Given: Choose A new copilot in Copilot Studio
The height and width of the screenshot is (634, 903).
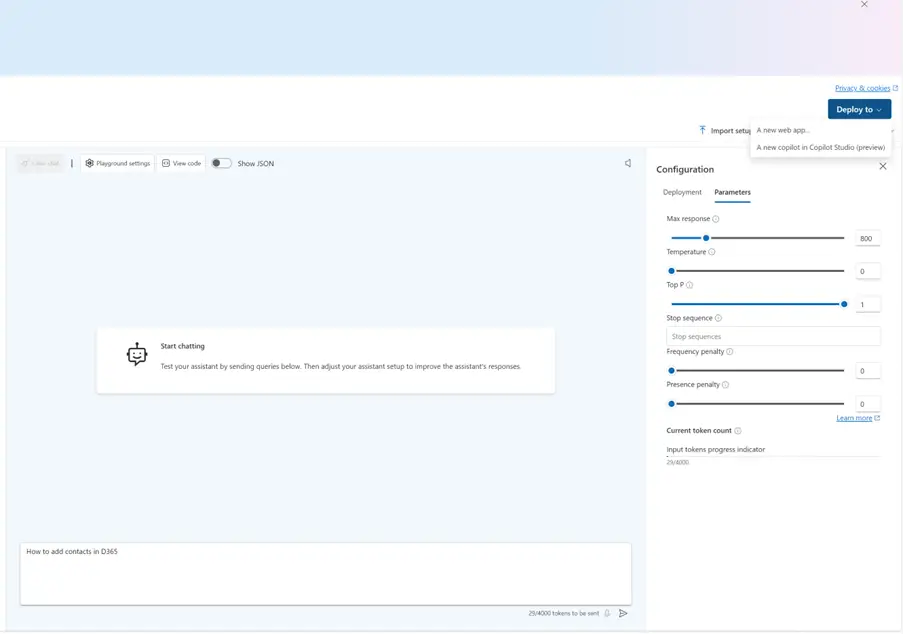Looking at the screenshot, I should point(821,147).
